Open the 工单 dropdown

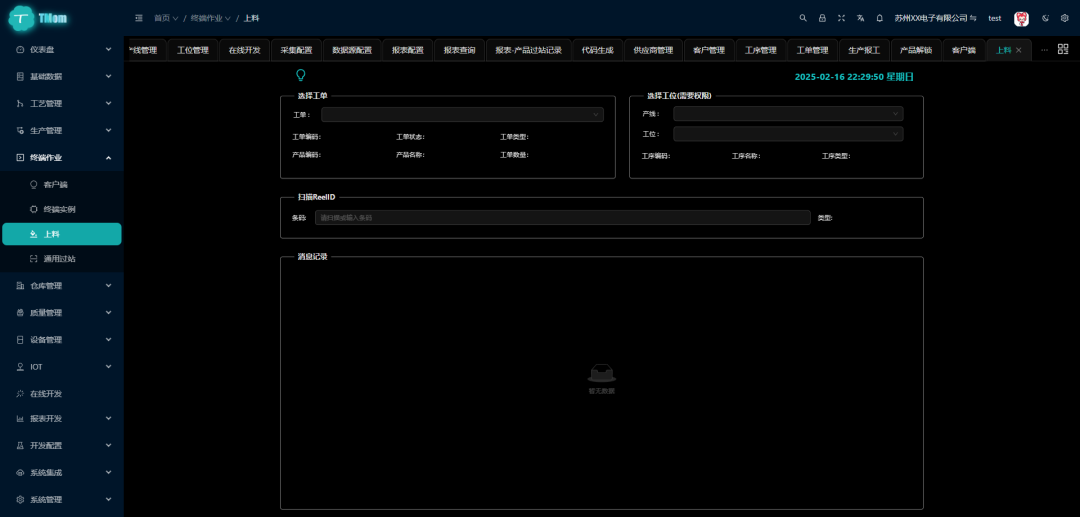(462, 115)
